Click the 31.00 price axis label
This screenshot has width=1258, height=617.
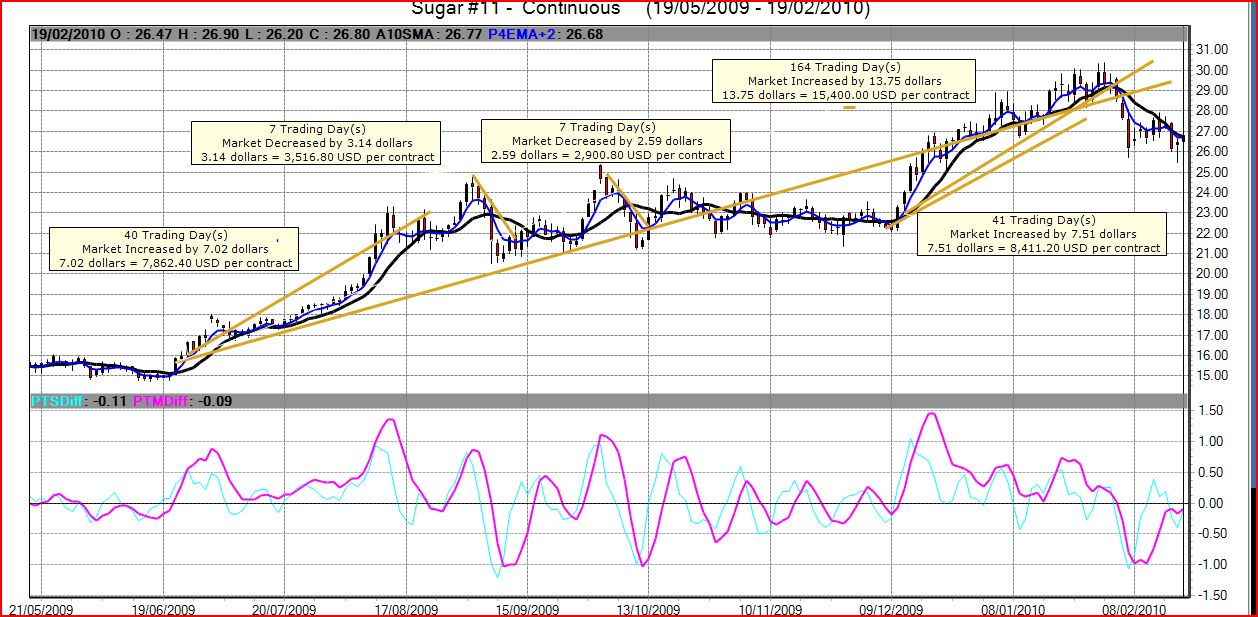click(x=1212, y=49)
